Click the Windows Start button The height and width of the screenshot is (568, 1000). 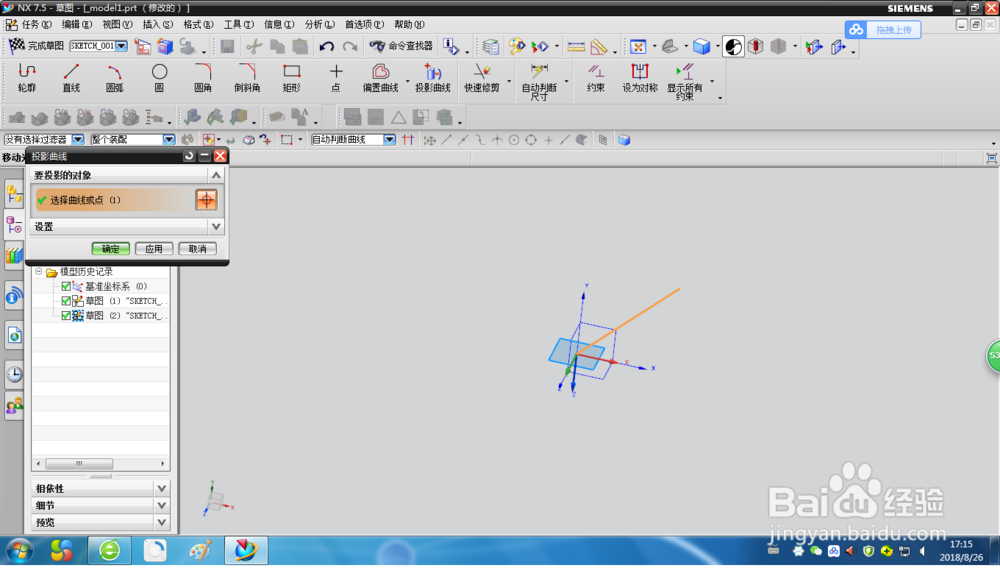19,550
